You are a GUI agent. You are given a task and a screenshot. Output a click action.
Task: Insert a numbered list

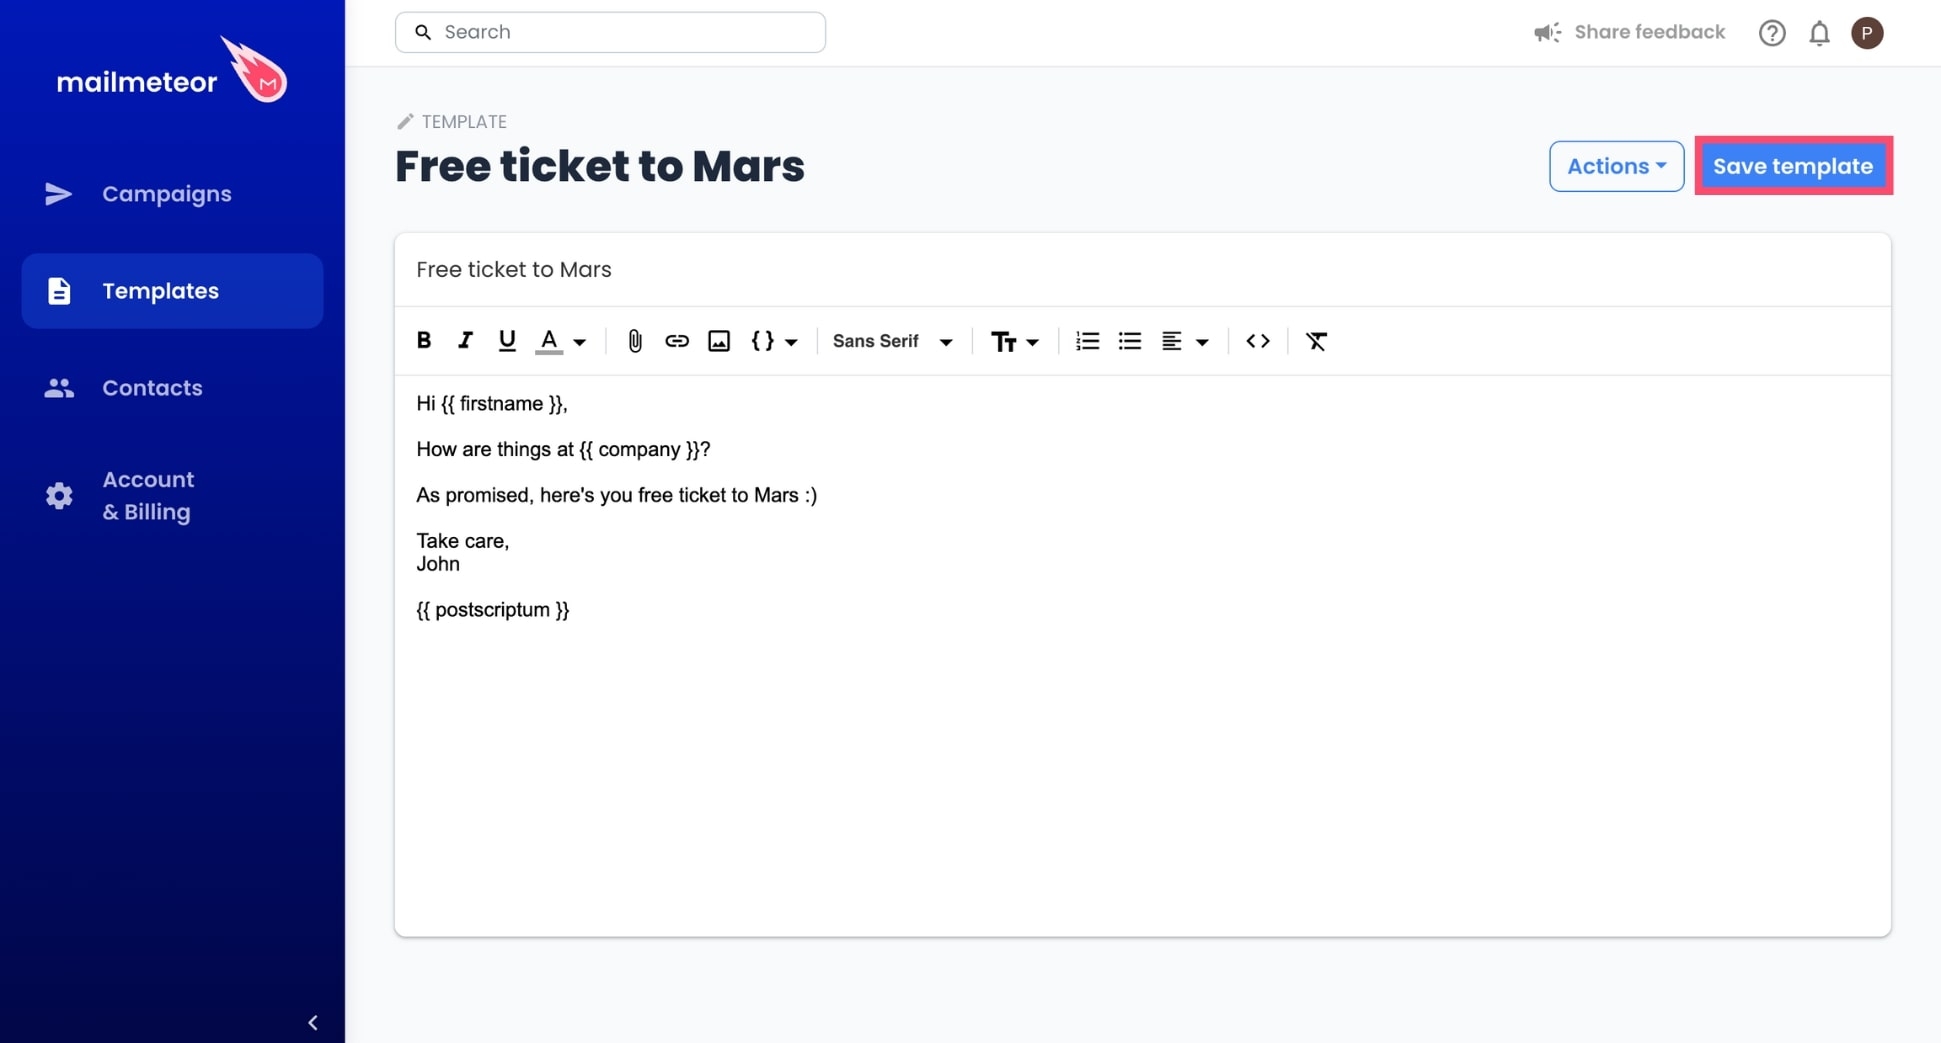coord(1087,341)
